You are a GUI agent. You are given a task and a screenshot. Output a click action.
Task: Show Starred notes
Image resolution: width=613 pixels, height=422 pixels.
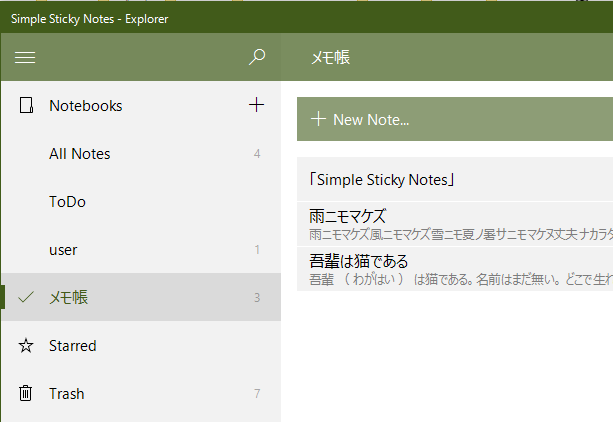[141, 346]
